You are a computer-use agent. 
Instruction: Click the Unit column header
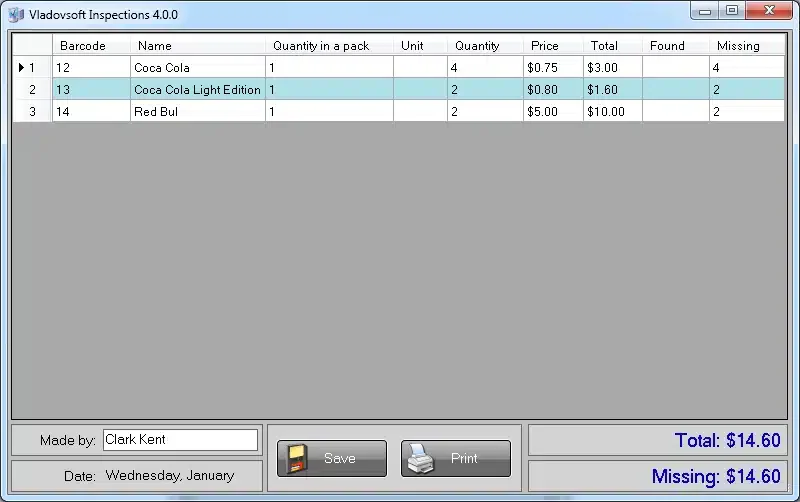coord(420,45)
